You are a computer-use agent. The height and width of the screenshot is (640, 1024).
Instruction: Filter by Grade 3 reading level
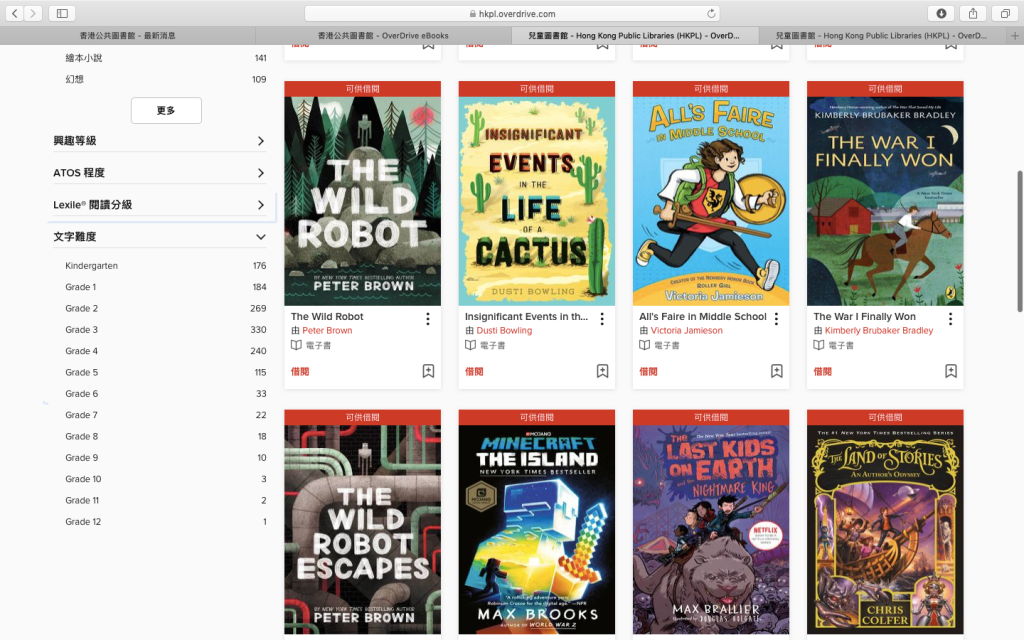coord(82,330)
